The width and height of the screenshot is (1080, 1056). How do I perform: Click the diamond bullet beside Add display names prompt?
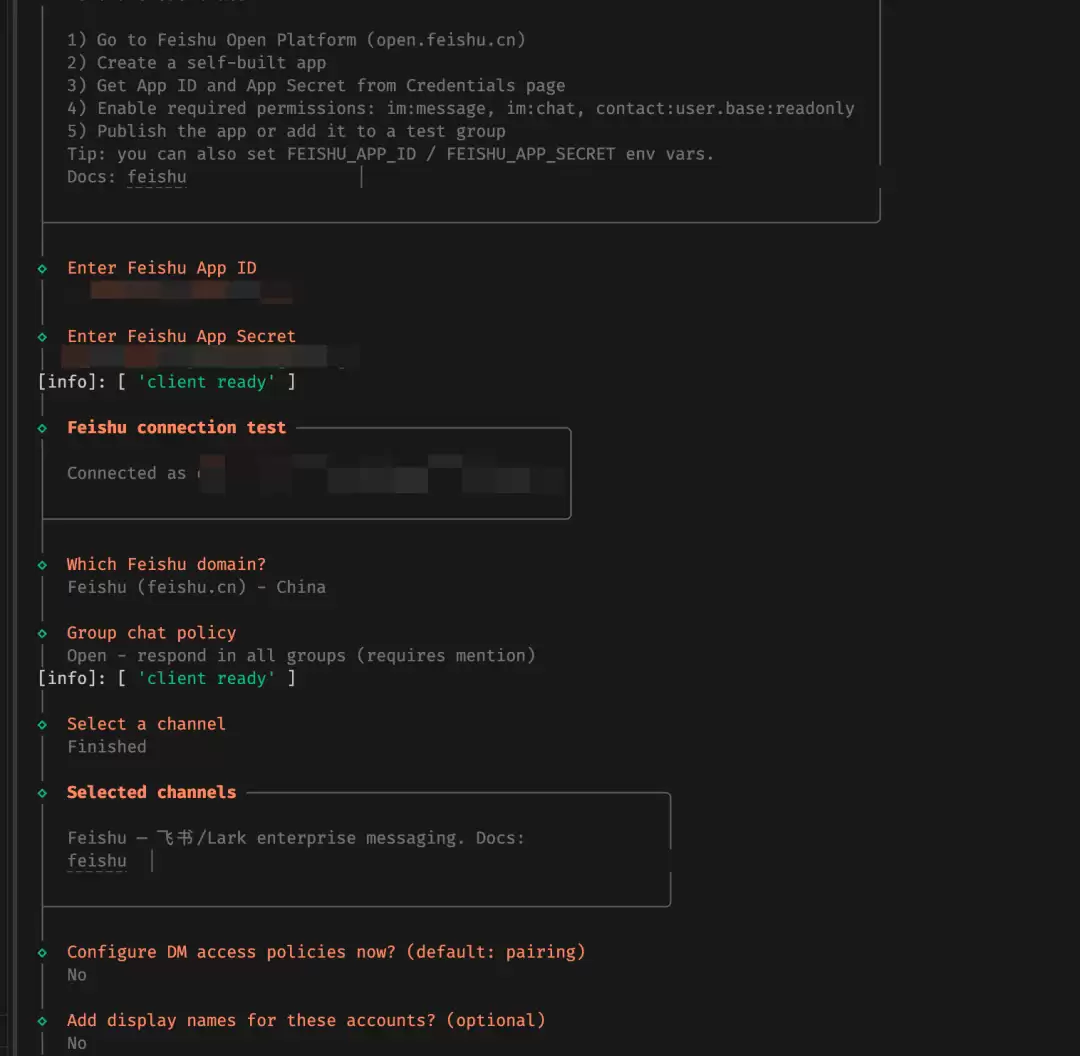tap(42, 1021)
